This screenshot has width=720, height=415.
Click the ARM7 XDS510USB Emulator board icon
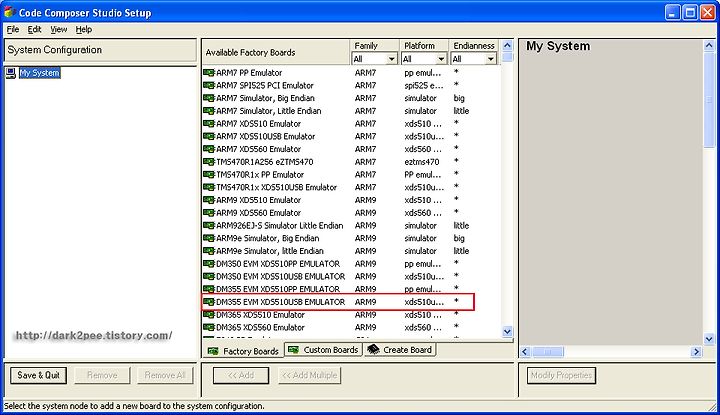[x=208, y=136]
